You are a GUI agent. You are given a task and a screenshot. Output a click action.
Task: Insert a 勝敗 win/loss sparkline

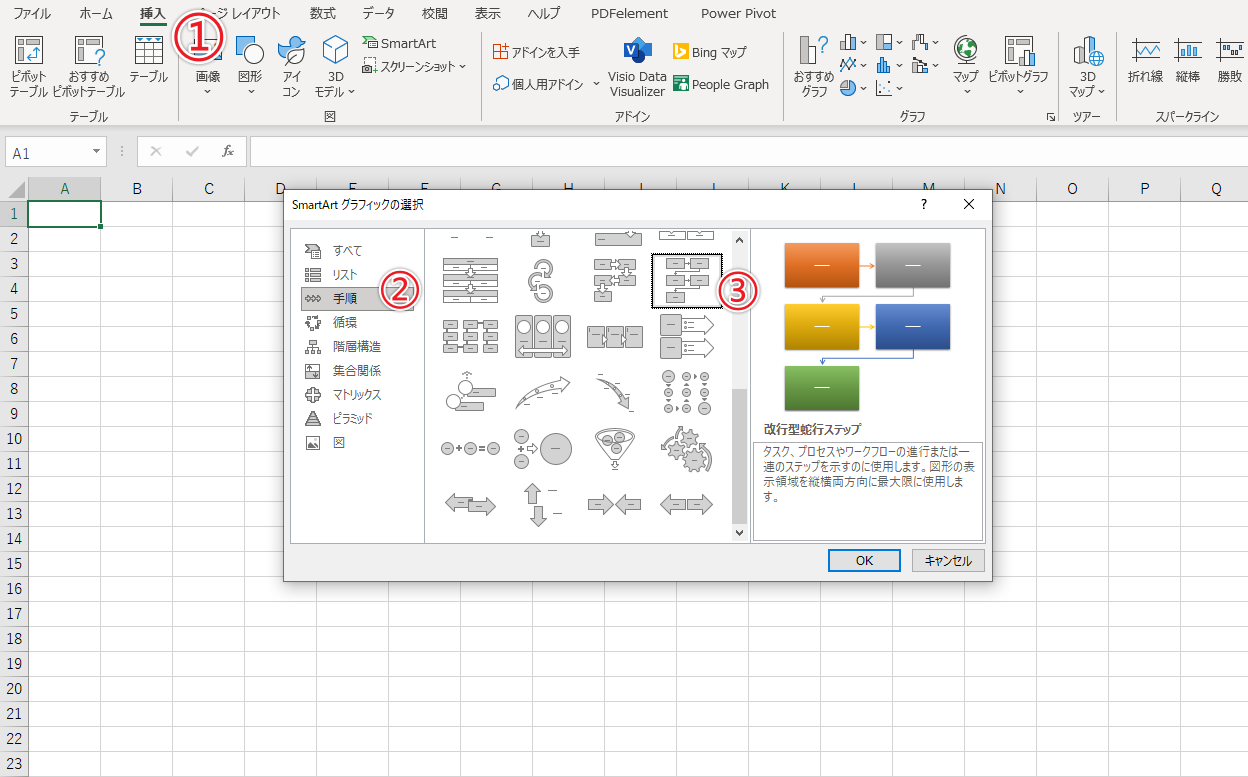[x=1230, y=60]
